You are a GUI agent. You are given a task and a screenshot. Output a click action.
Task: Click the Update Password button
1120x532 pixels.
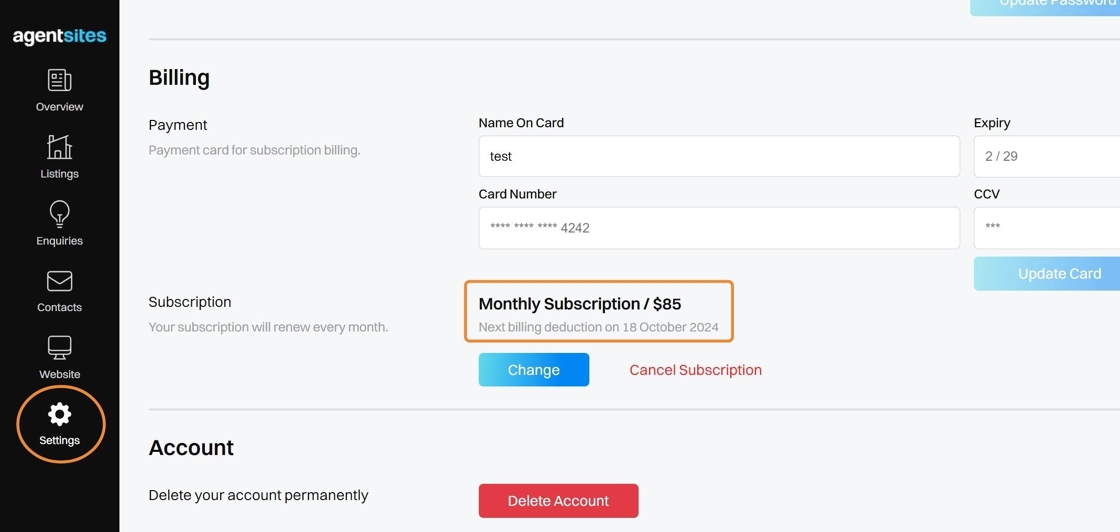point(1045,5)
